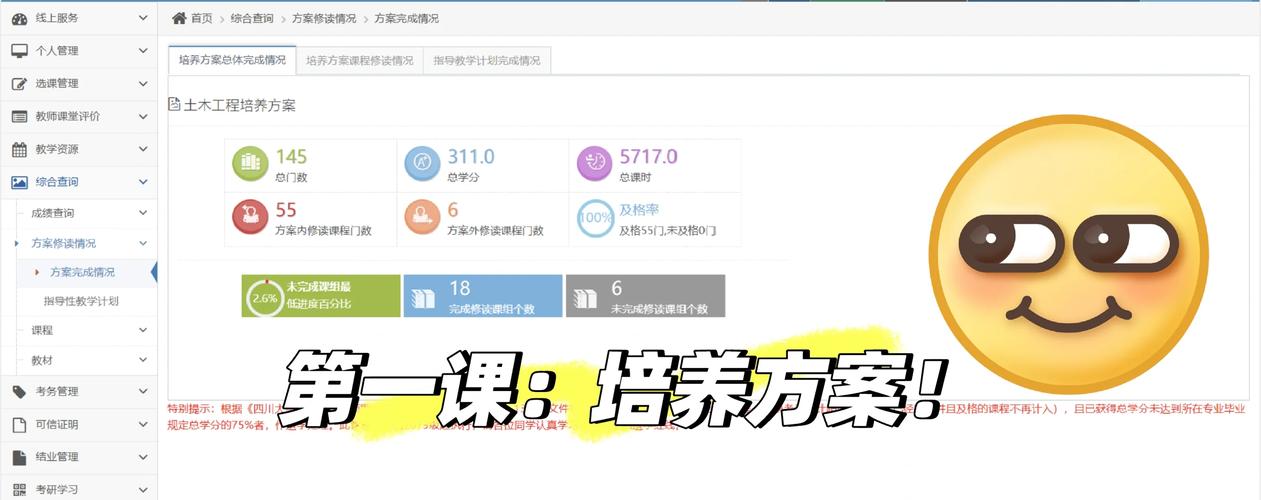Expand the 考研学习 chevron
The image size is (1261, 500).
143,490
